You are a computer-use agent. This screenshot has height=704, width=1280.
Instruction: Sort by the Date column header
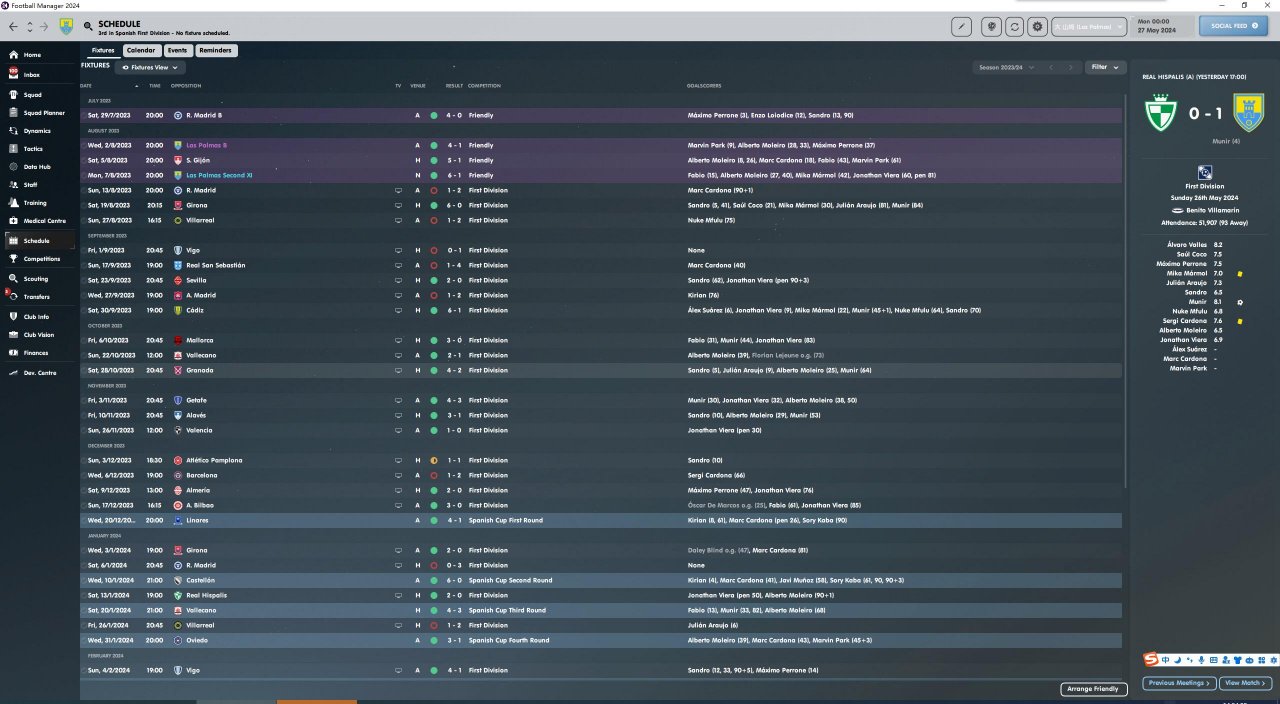(x=86, y=86)
